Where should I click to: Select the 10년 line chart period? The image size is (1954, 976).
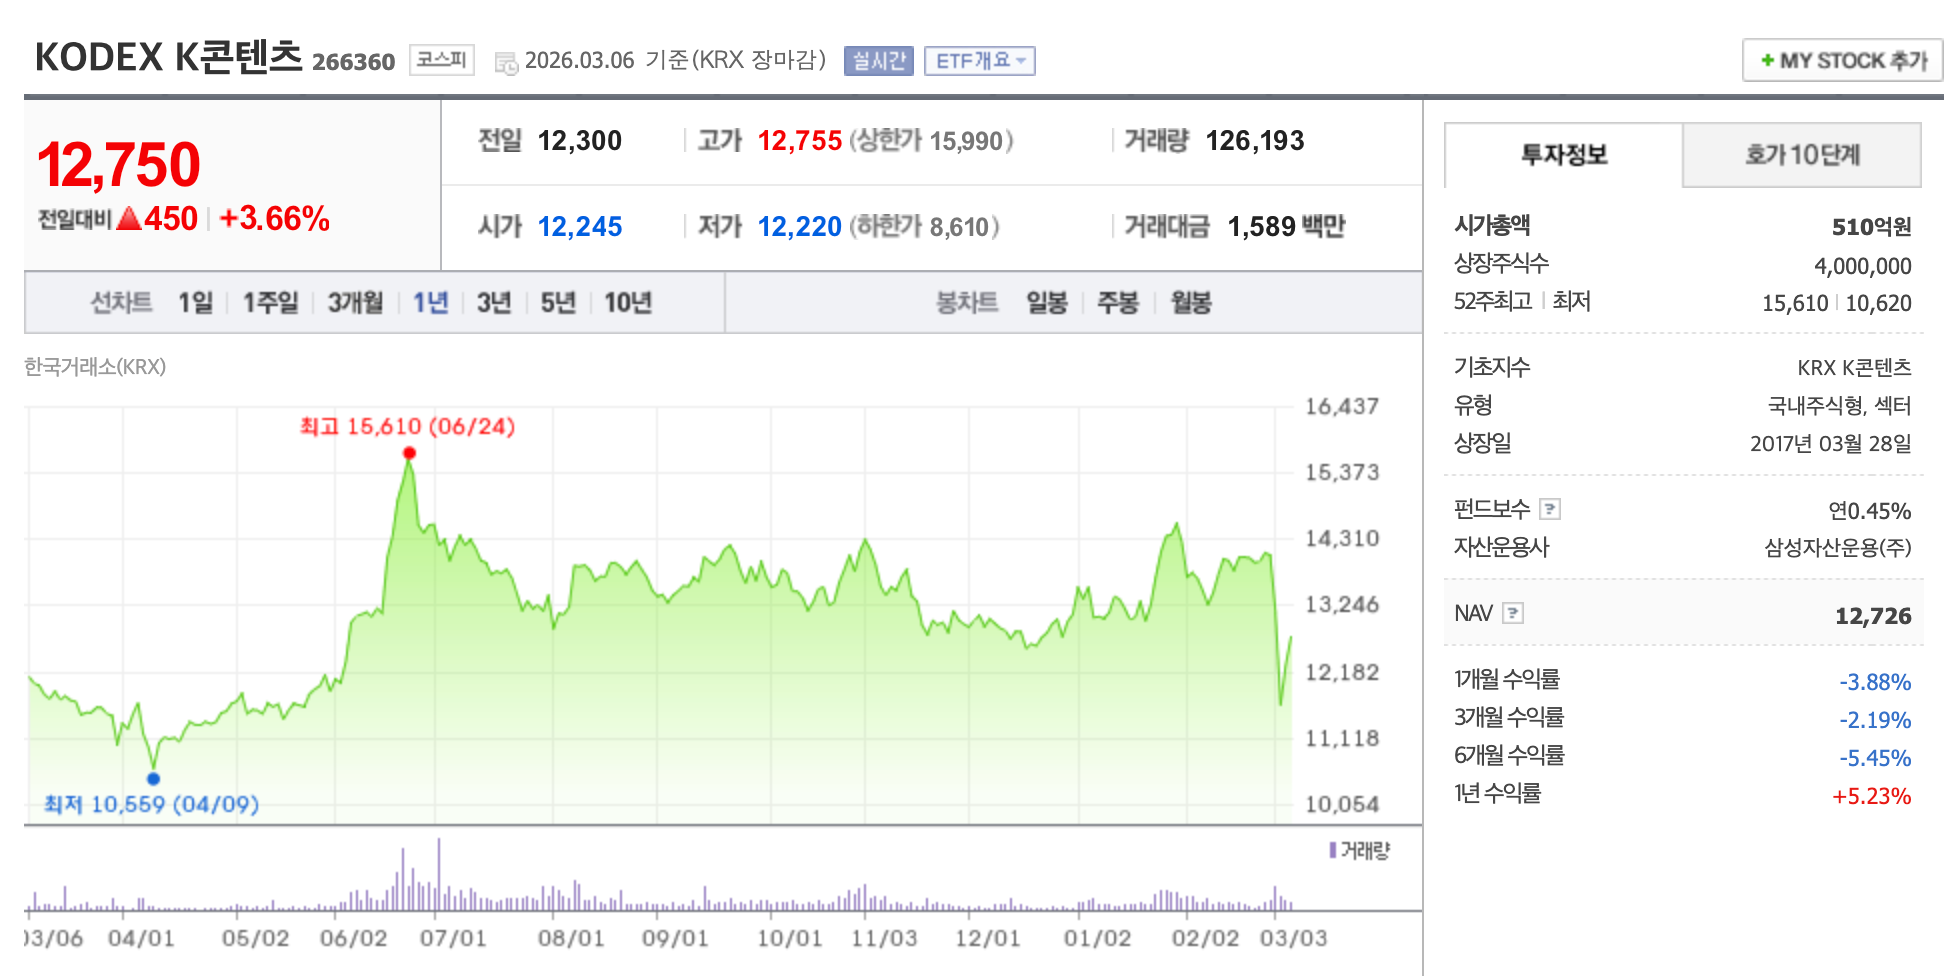[628, 302]
